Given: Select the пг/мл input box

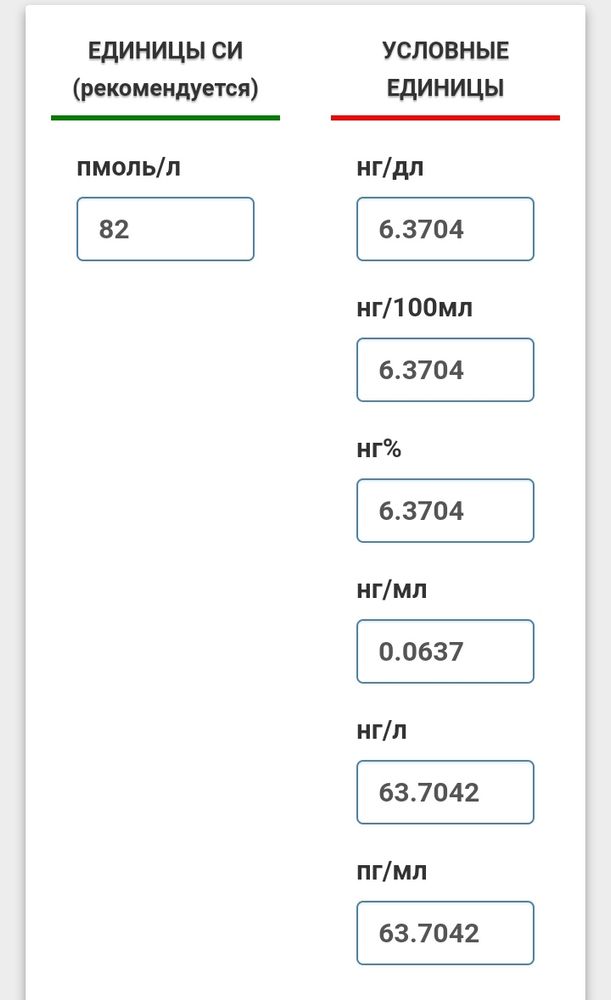Looking at the screenshot, I should 445,933.
